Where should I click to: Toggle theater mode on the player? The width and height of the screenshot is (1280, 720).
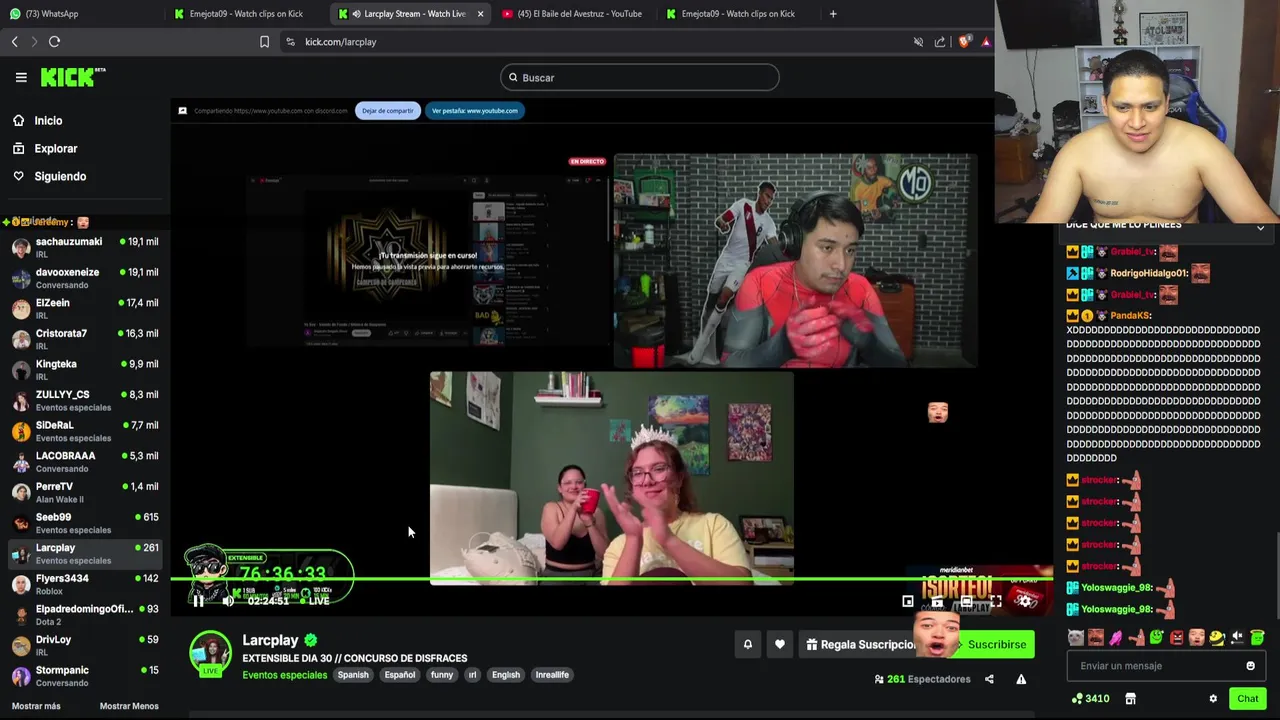tap(966, 601)
